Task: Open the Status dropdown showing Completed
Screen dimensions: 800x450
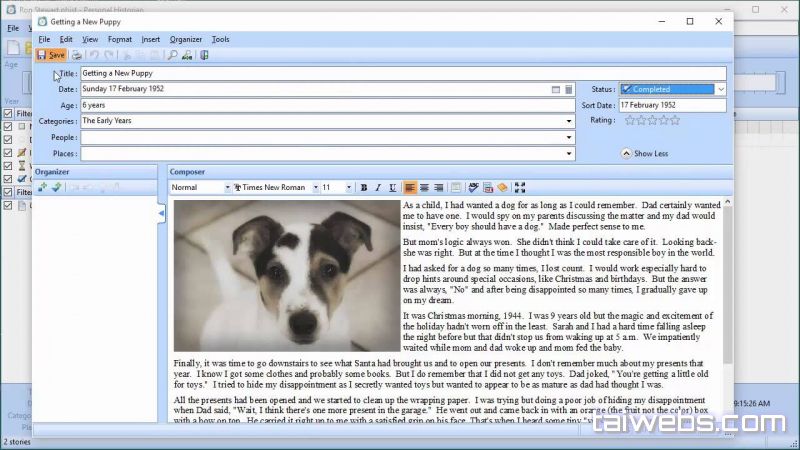Action: 721,89
